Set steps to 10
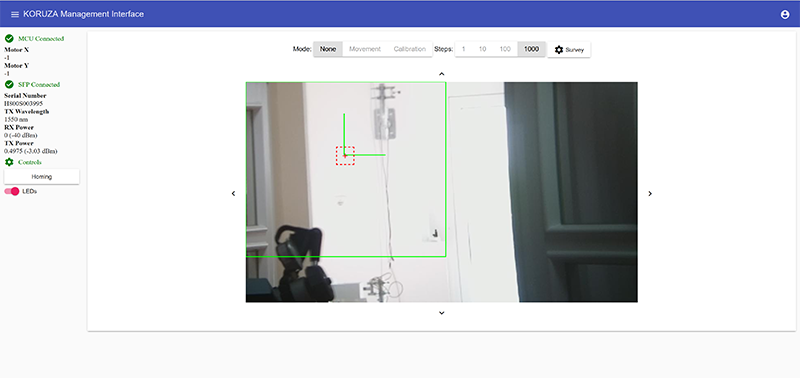 pyautogui.click(x=482, y=49)
